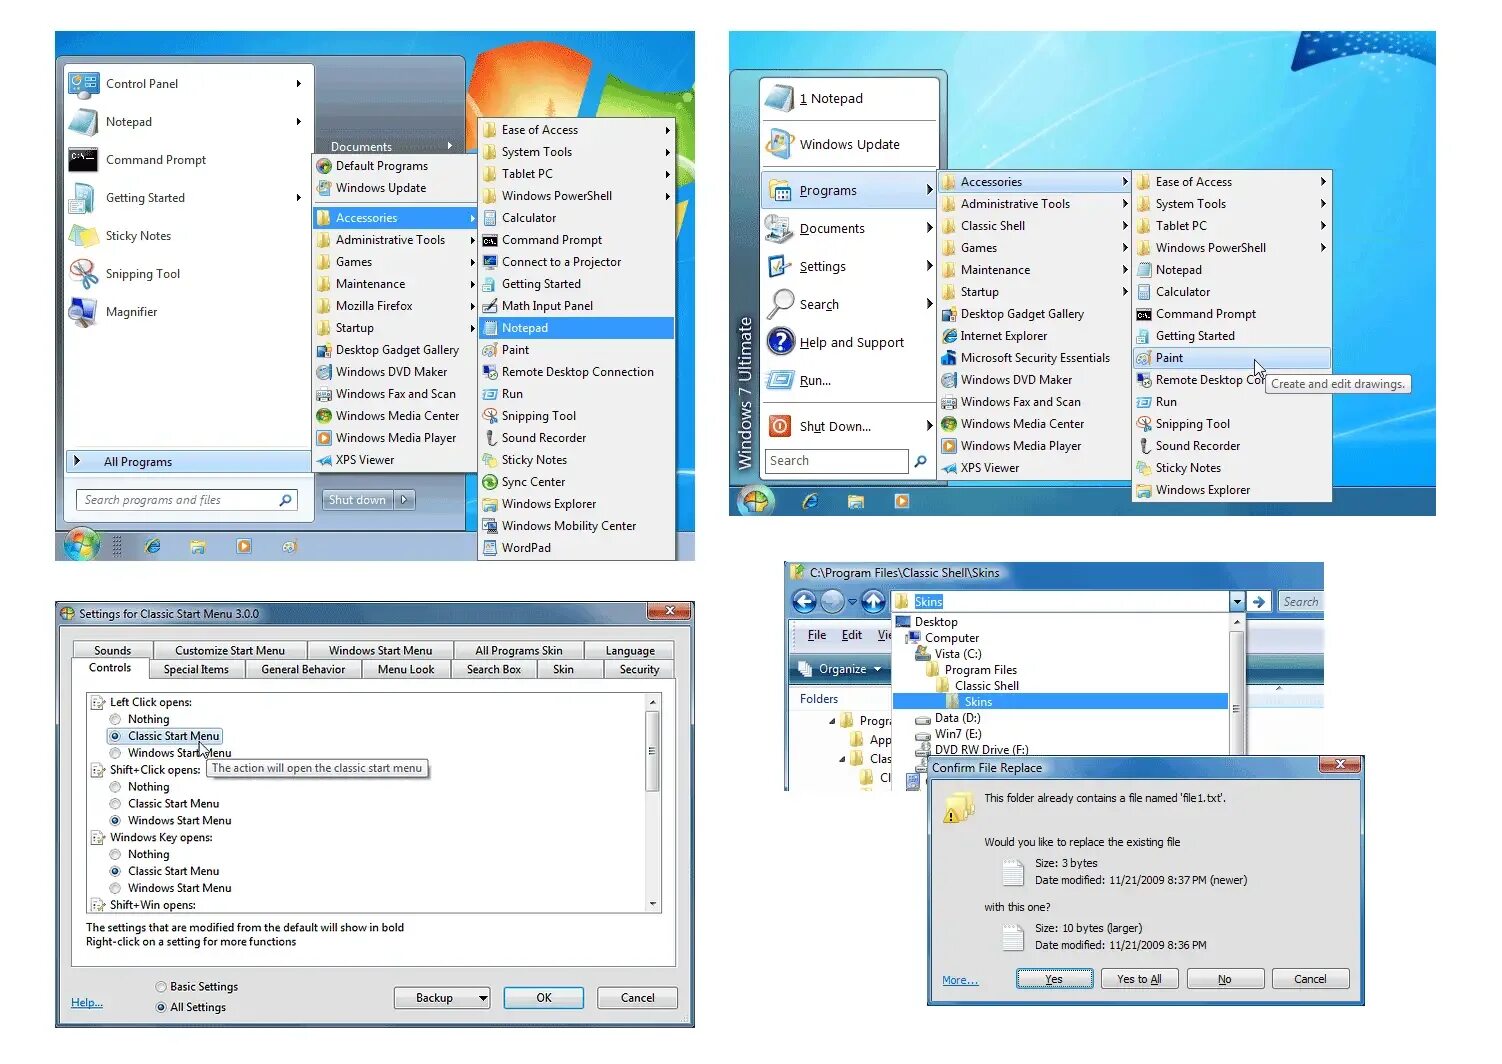Click the Help and Support icon in classic menu
Screen dimensions: 1502x1064
[x=780, y=342]
